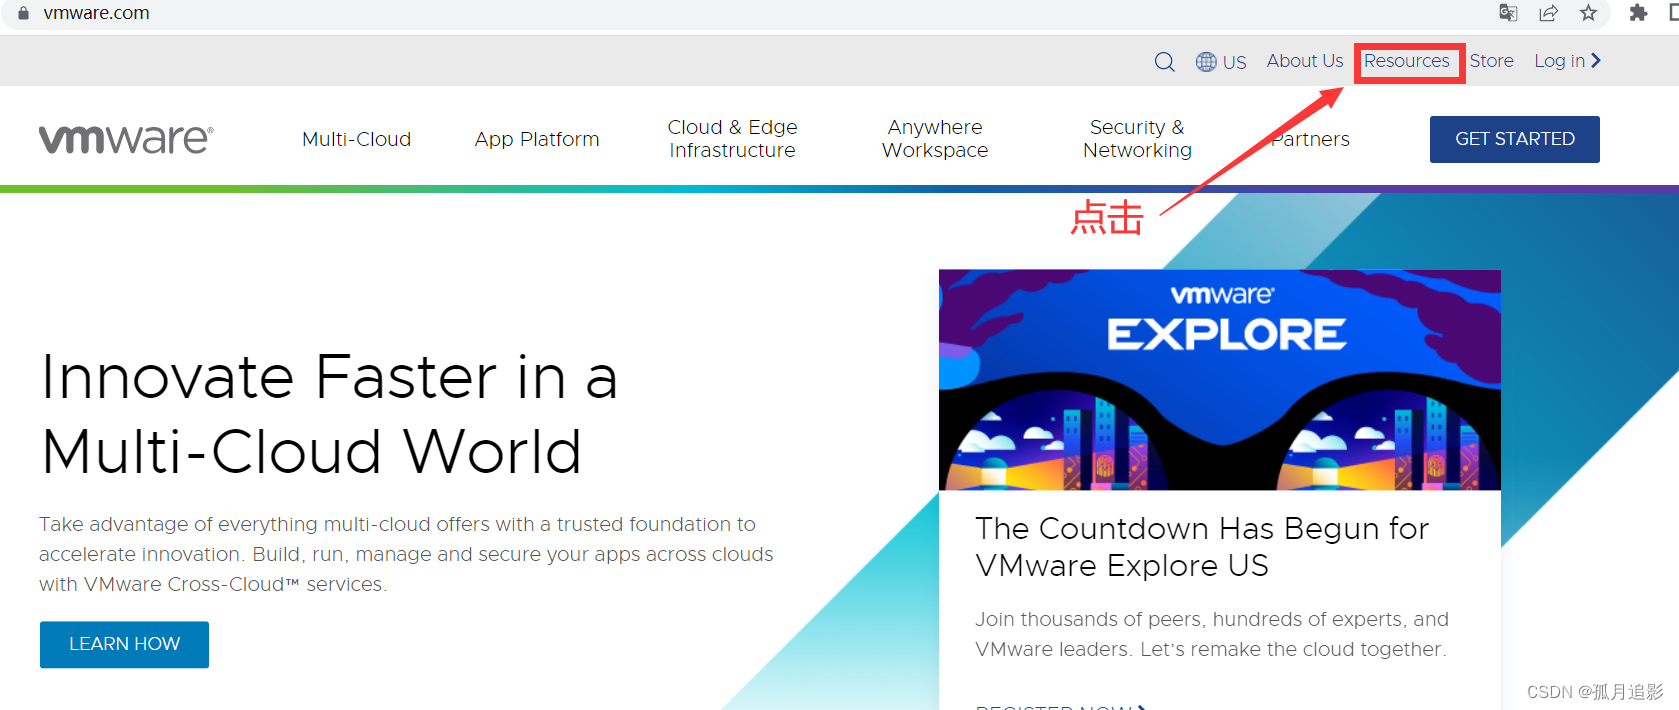
Task: Click Log in with chevron
Action: (1568, 61)
